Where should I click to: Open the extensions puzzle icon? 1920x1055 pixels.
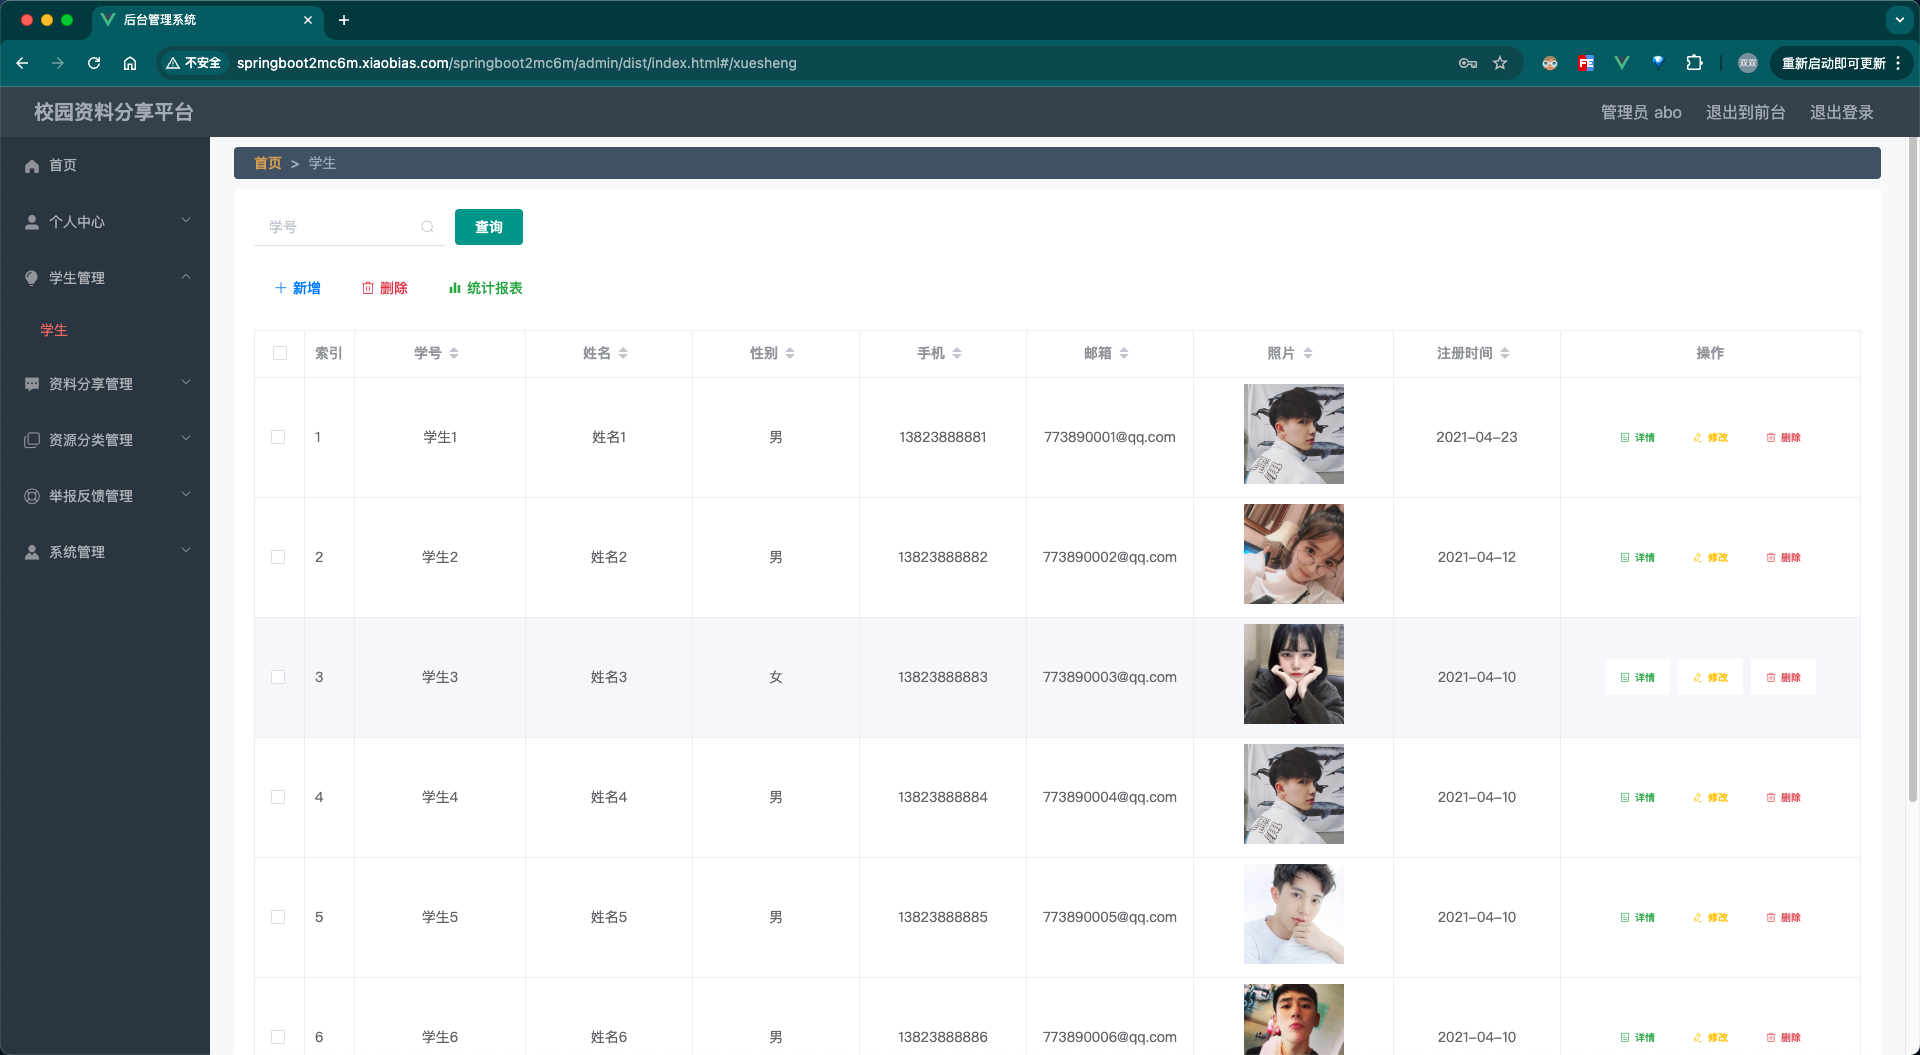click(1694, 63)
